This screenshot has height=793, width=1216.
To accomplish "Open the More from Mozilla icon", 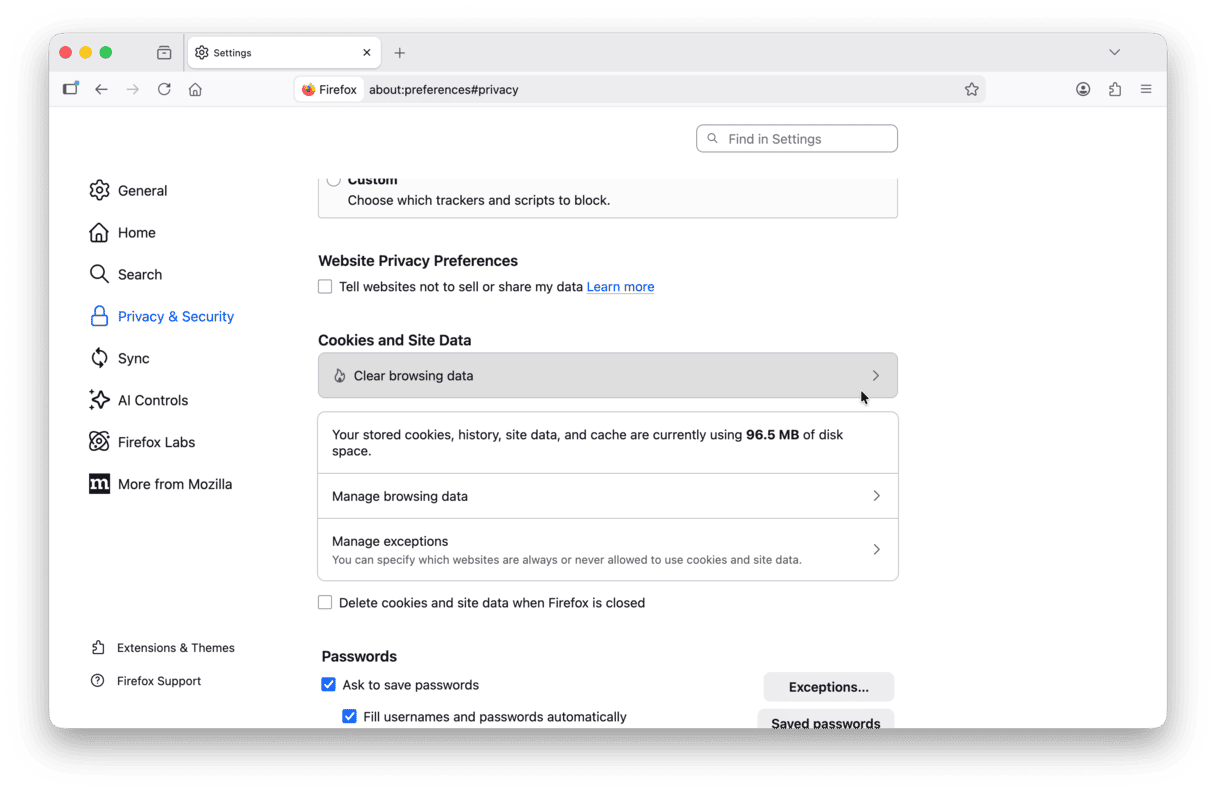I will point(99,483).
